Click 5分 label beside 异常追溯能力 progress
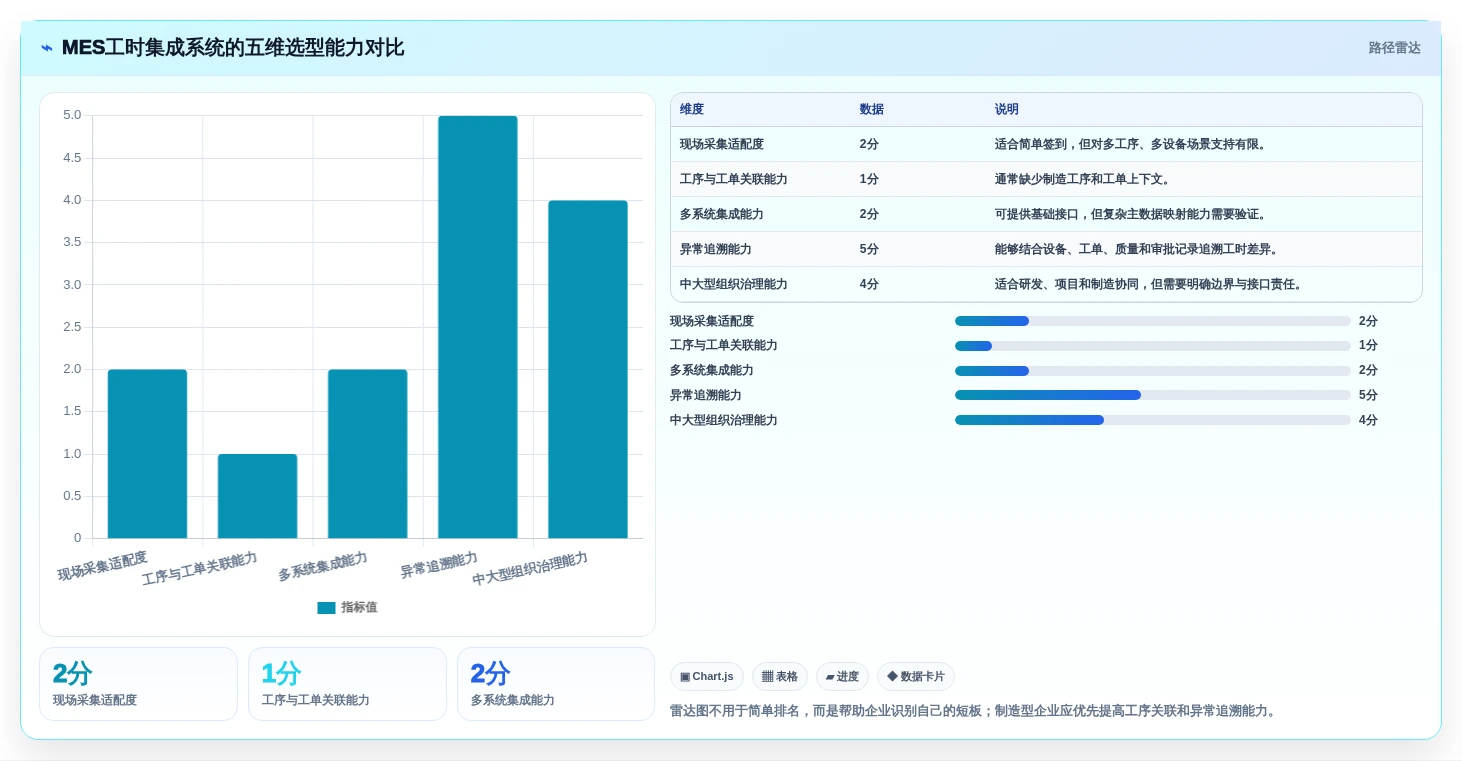This screenshot has width=1462, height=761. (x=1368, y=395)
